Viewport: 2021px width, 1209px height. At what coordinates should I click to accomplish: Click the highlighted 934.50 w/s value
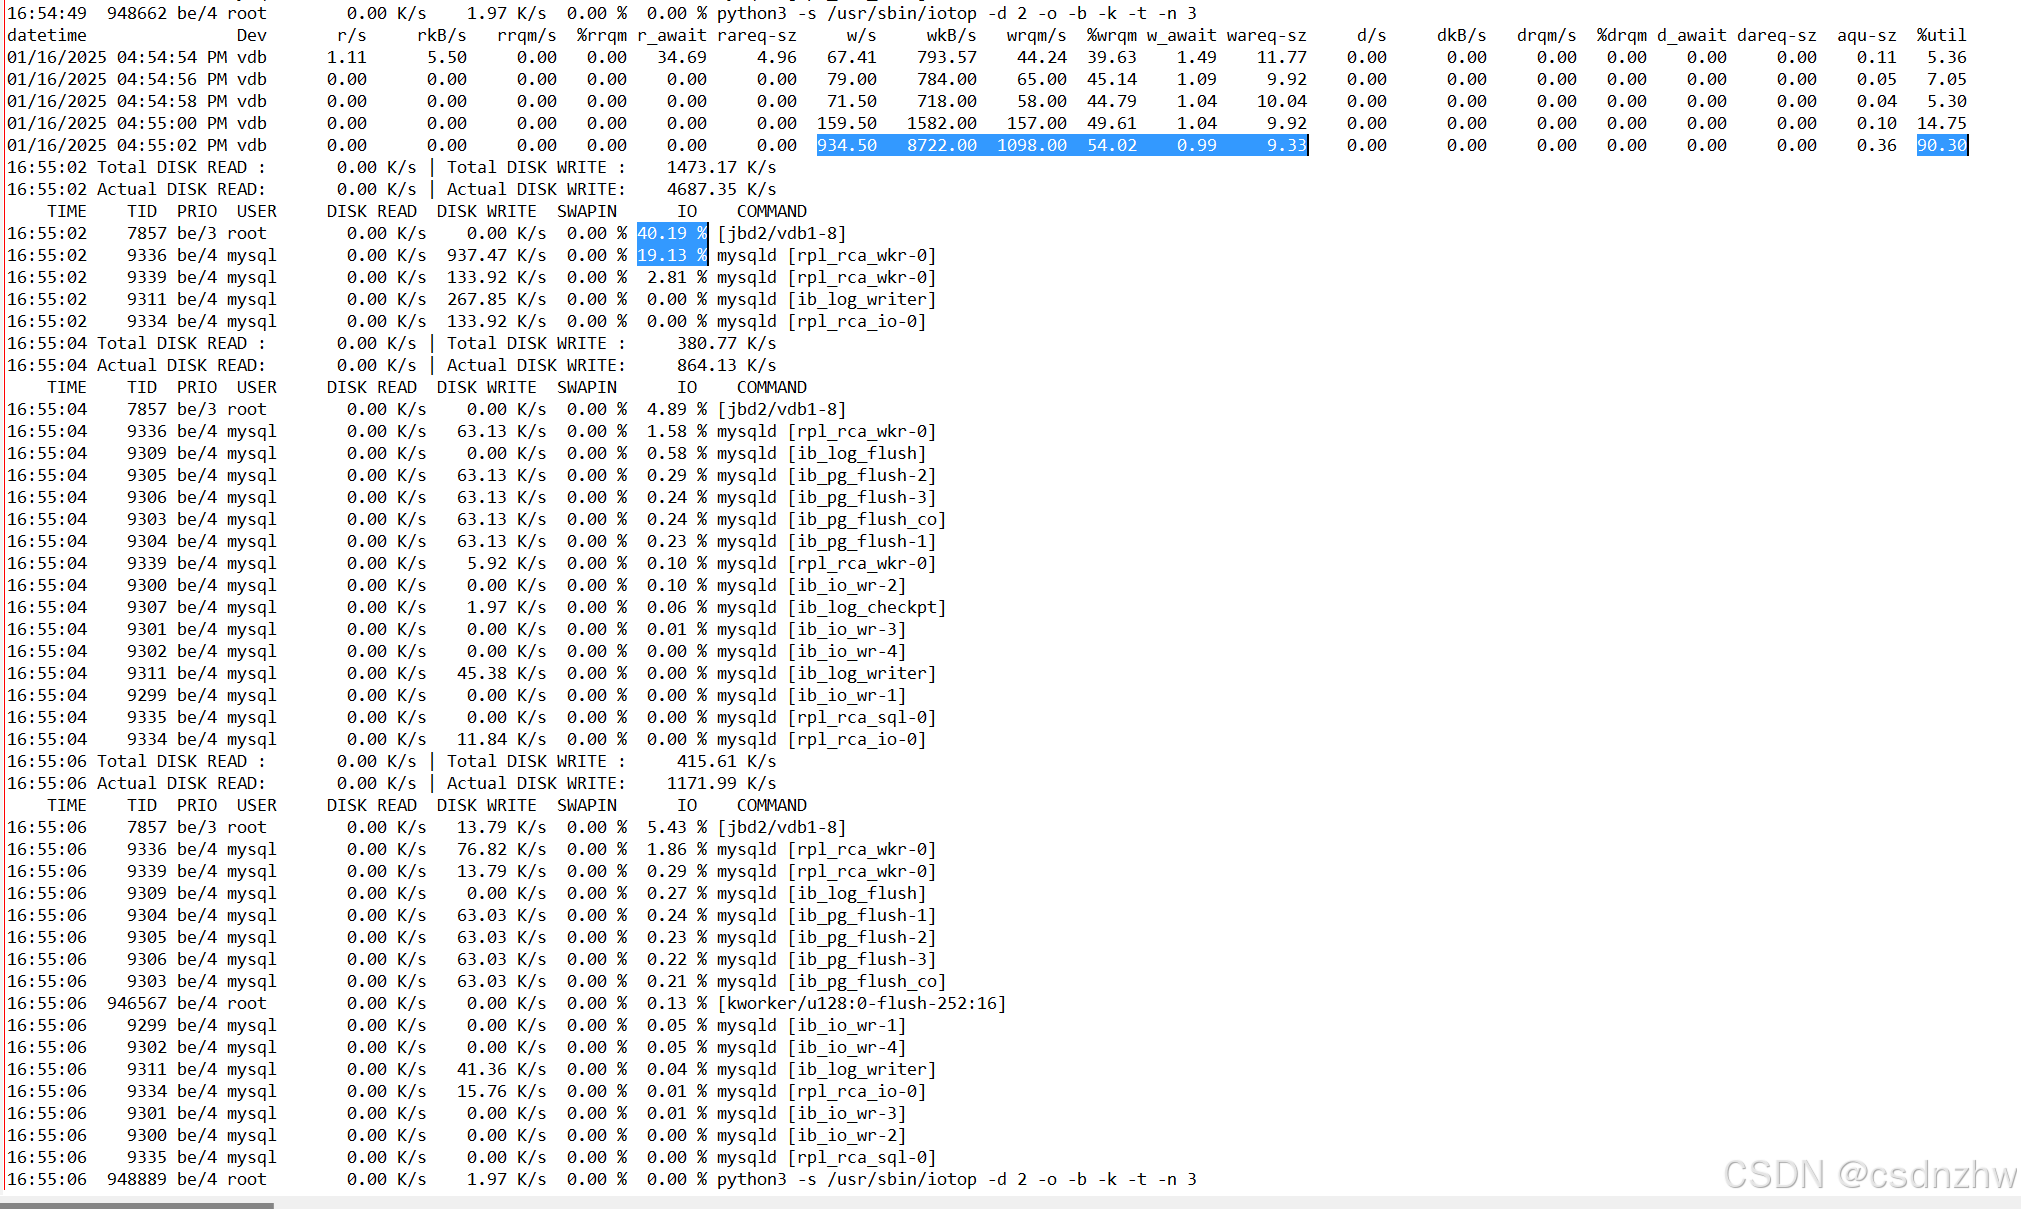point(847,145)
